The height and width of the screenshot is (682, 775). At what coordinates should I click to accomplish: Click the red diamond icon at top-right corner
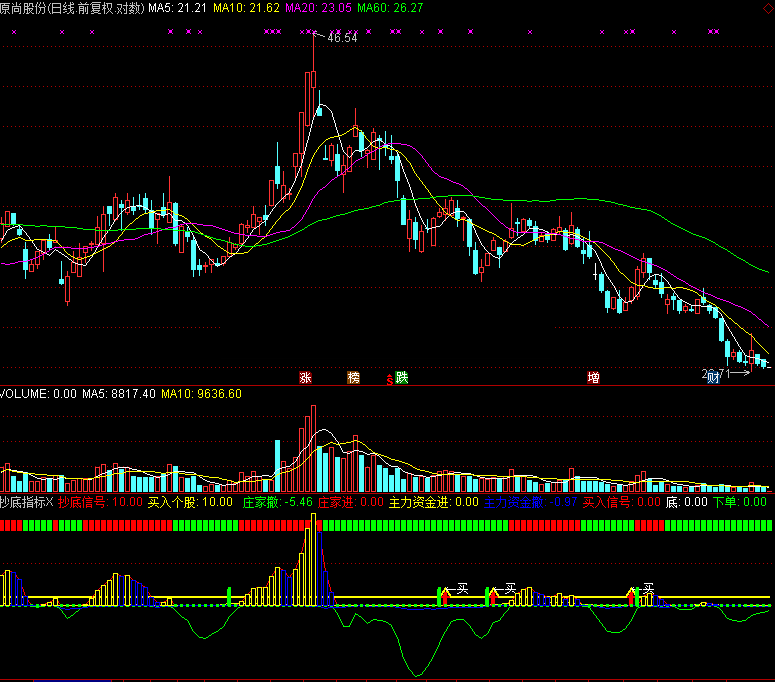click(x=770, y=8)
